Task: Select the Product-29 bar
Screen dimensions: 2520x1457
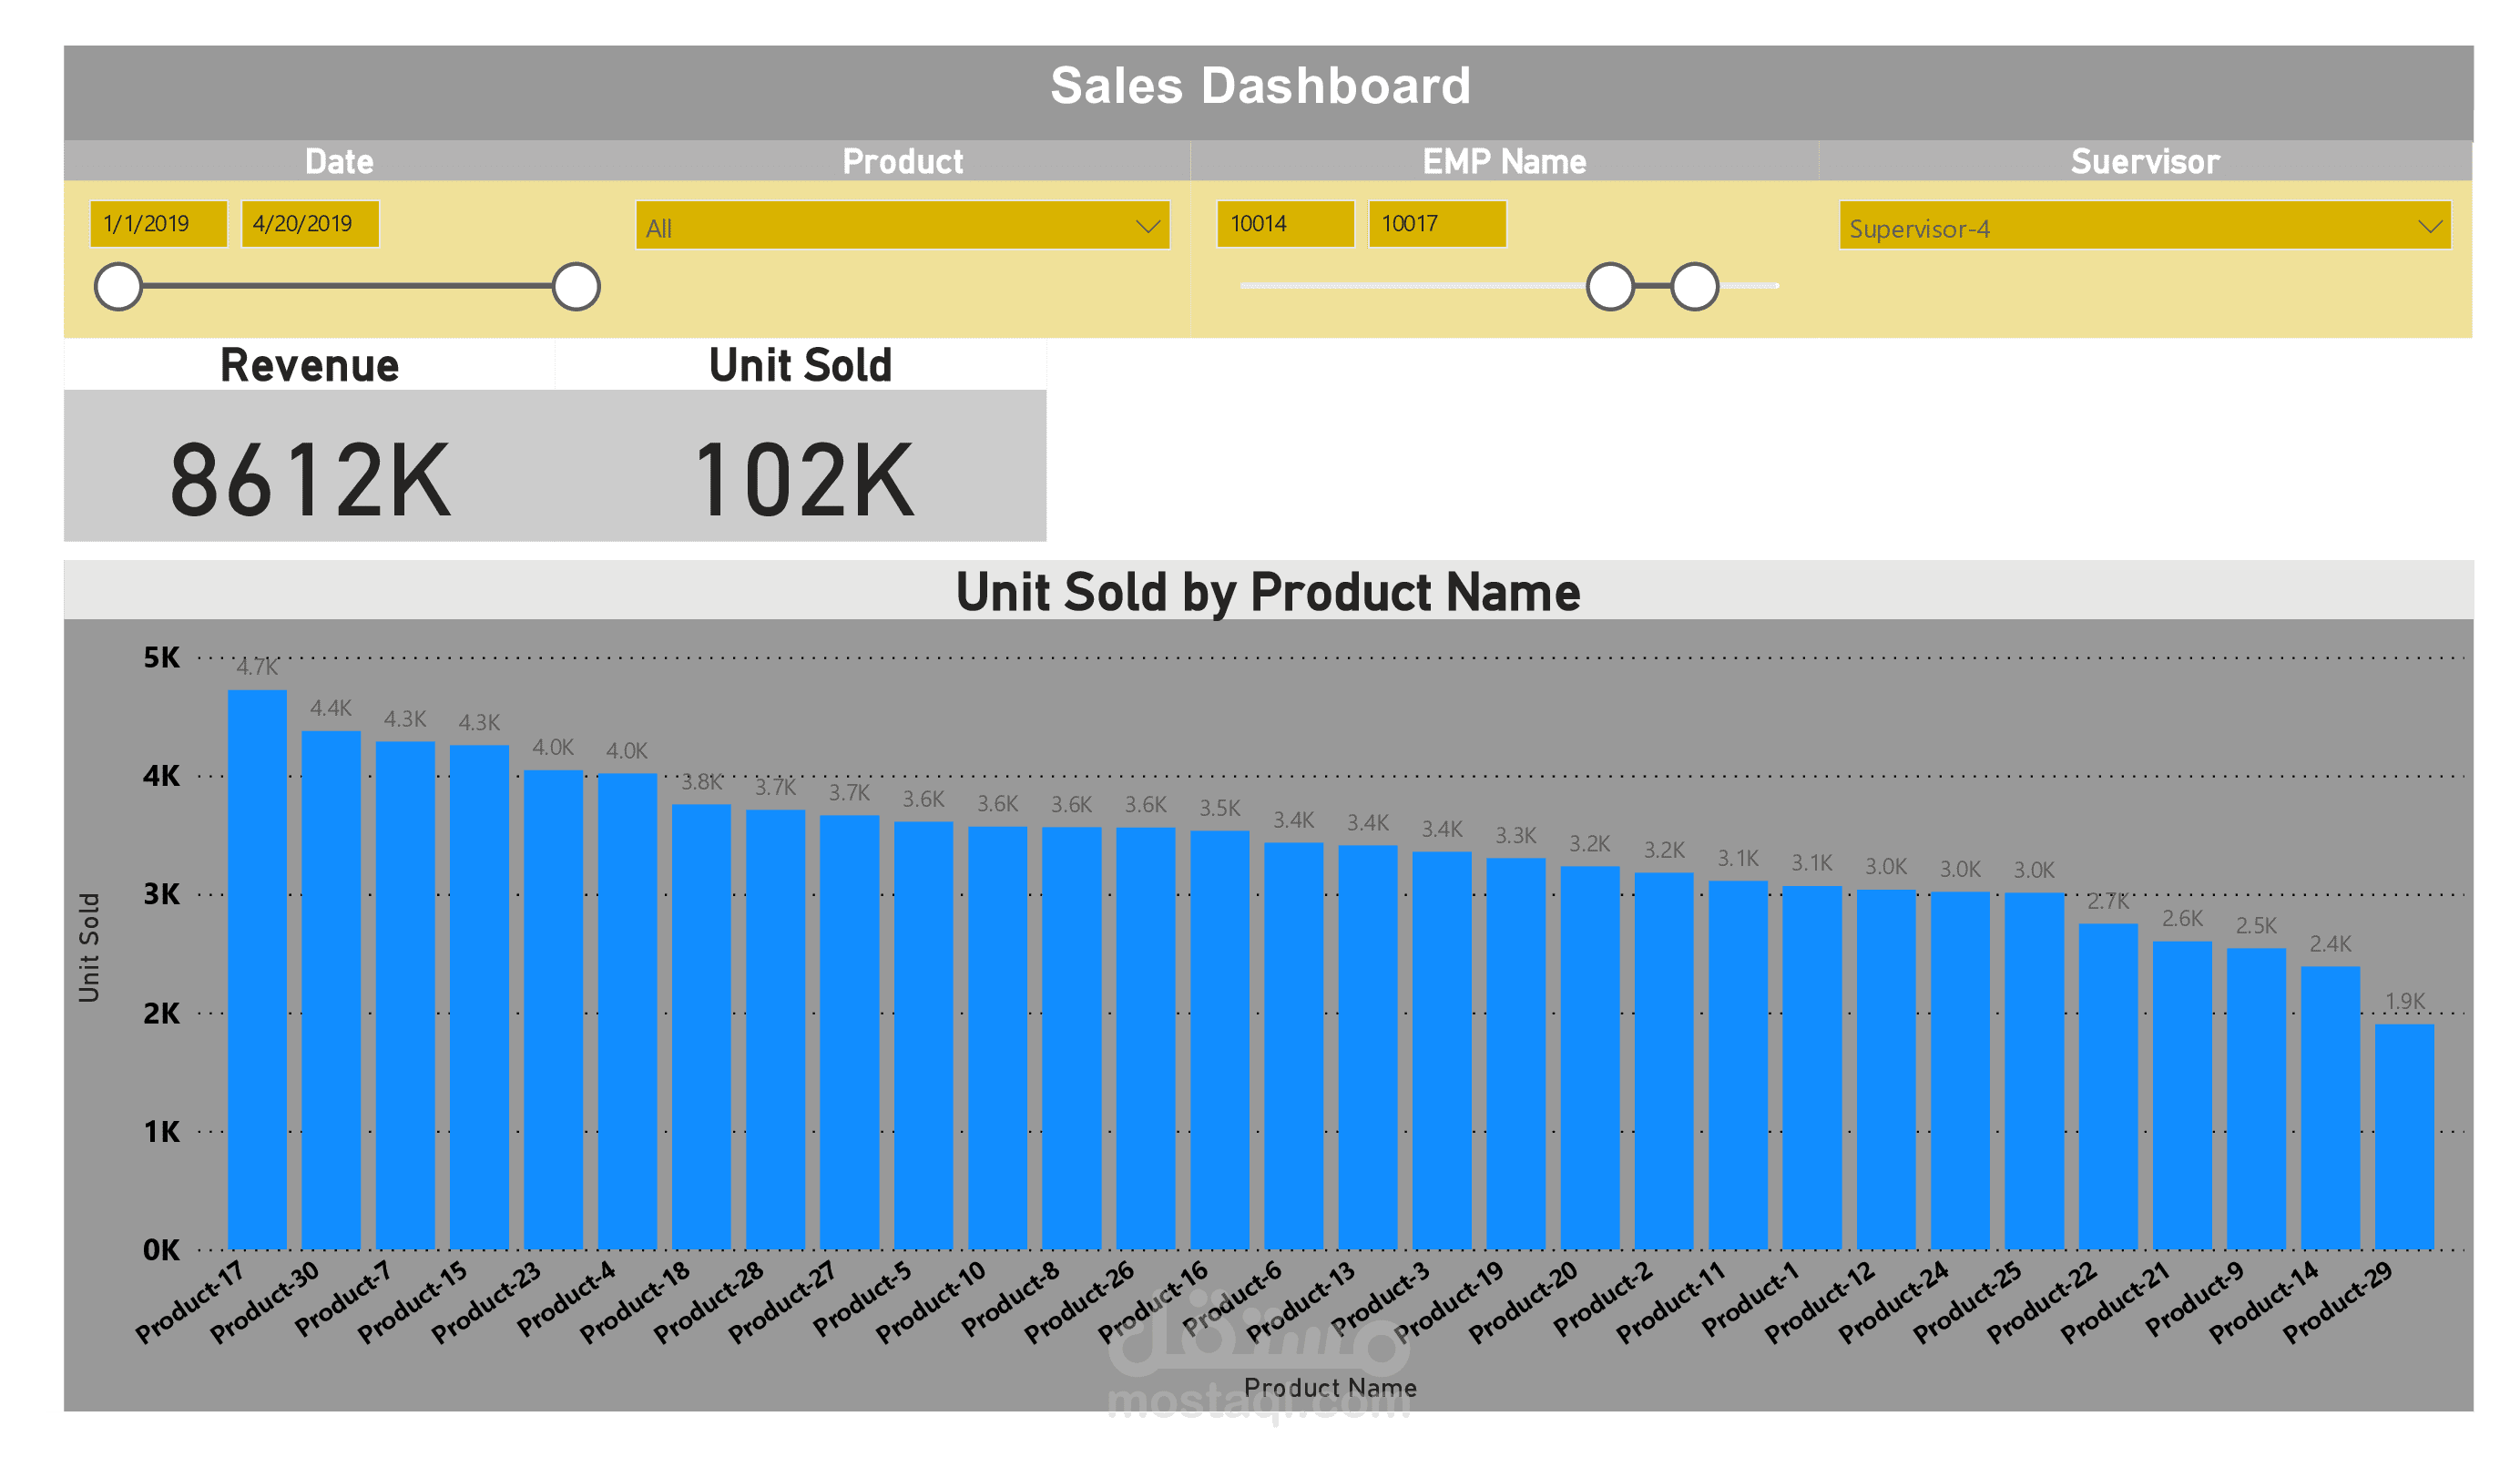Action: coord(2404,1136)
